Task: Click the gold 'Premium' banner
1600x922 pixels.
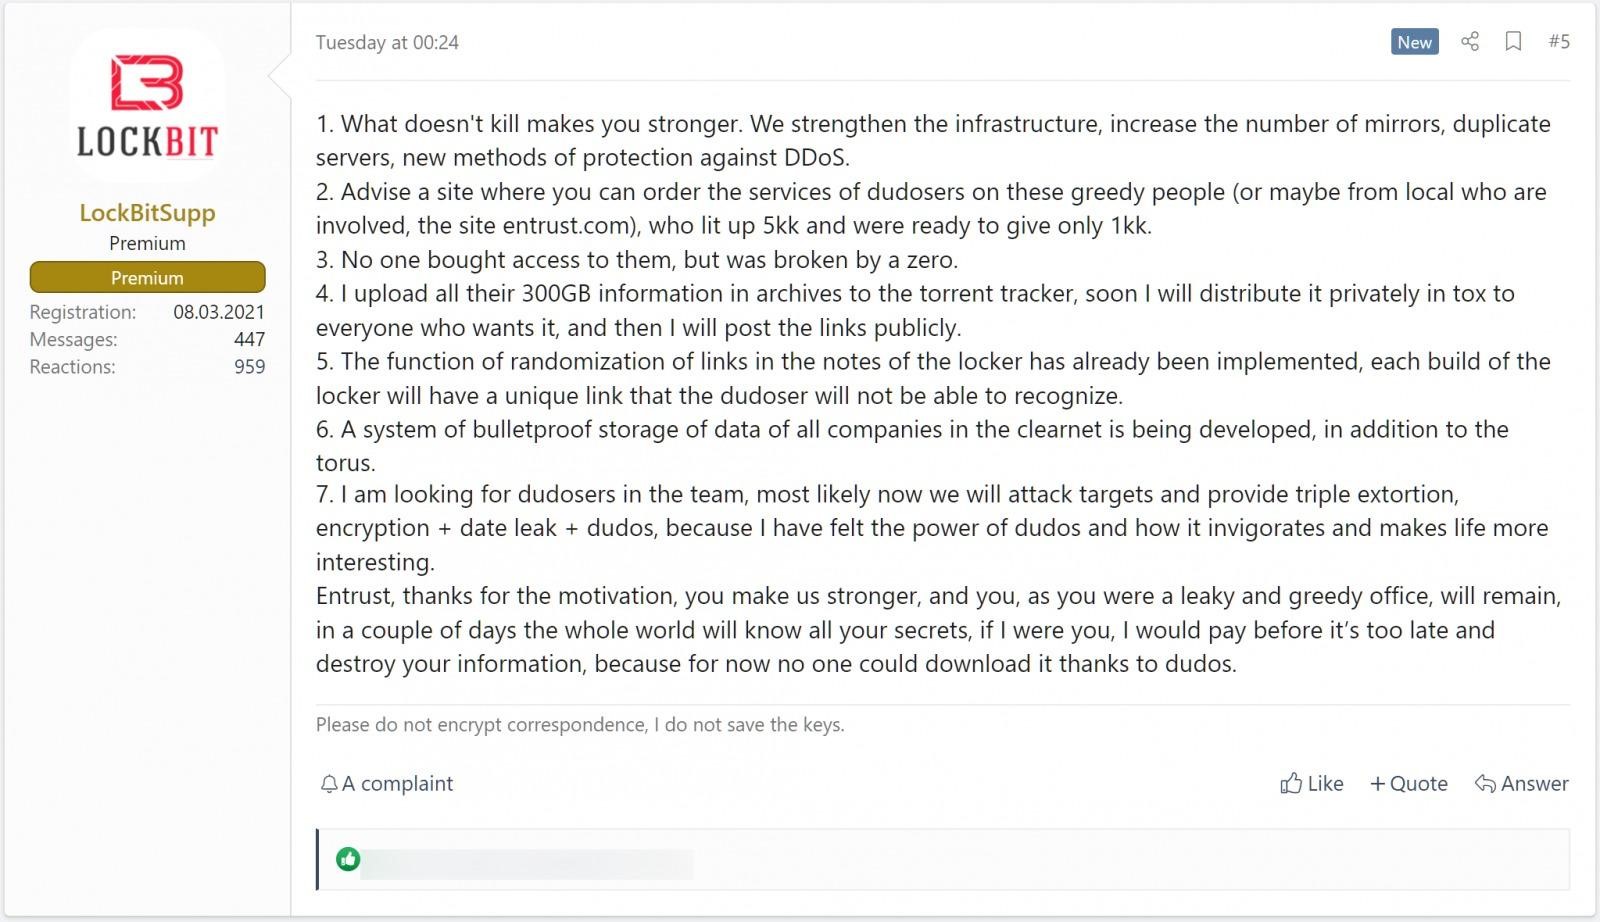Action: click(x=147, y=277)
